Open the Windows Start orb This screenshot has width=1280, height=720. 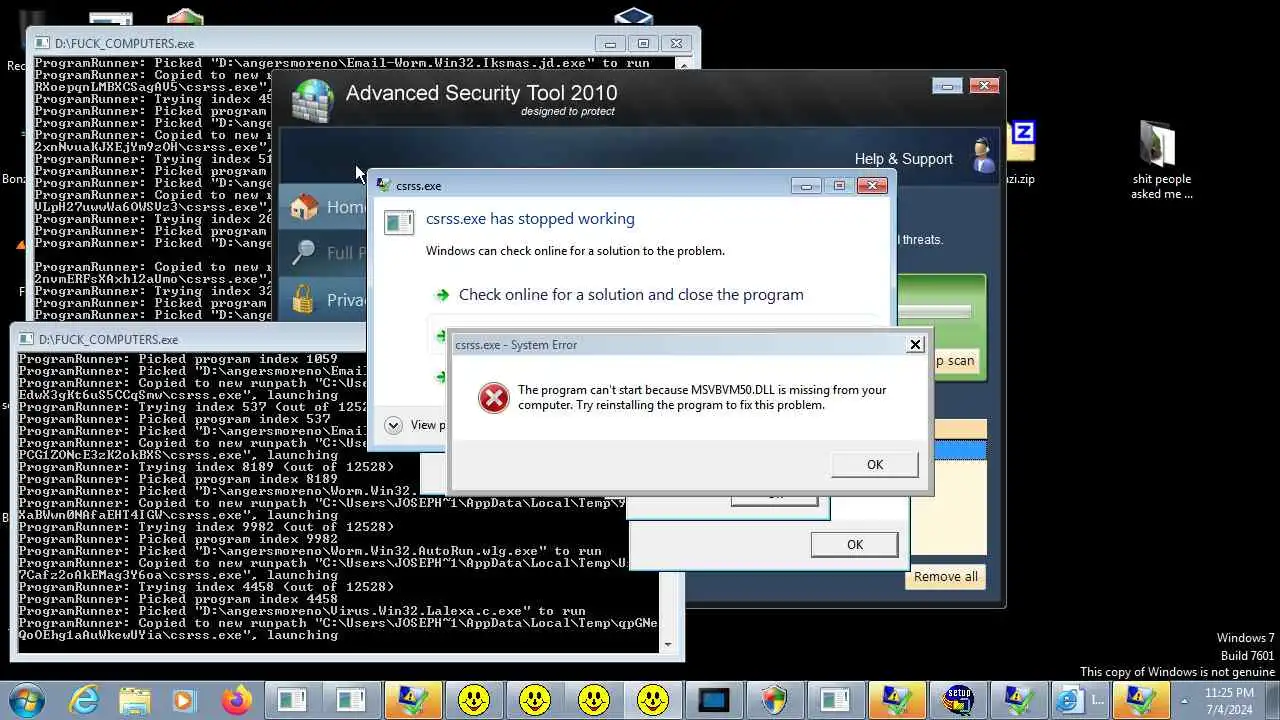27,699
